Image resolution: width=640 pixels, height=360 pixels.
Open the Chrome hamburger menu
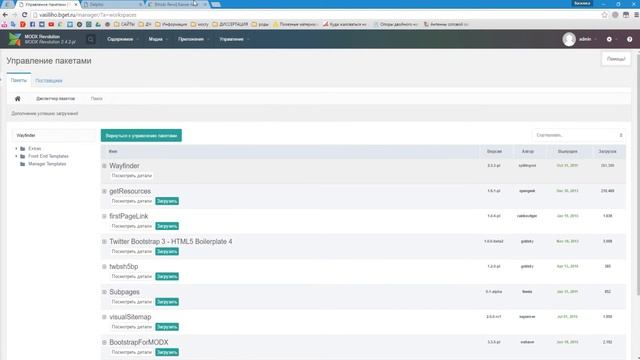point(636,15)
